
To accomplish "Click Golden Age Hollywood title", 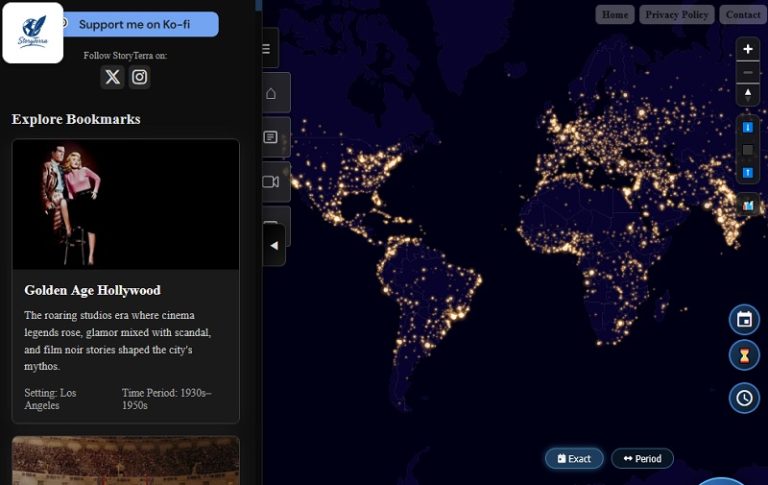I will 92,290.
